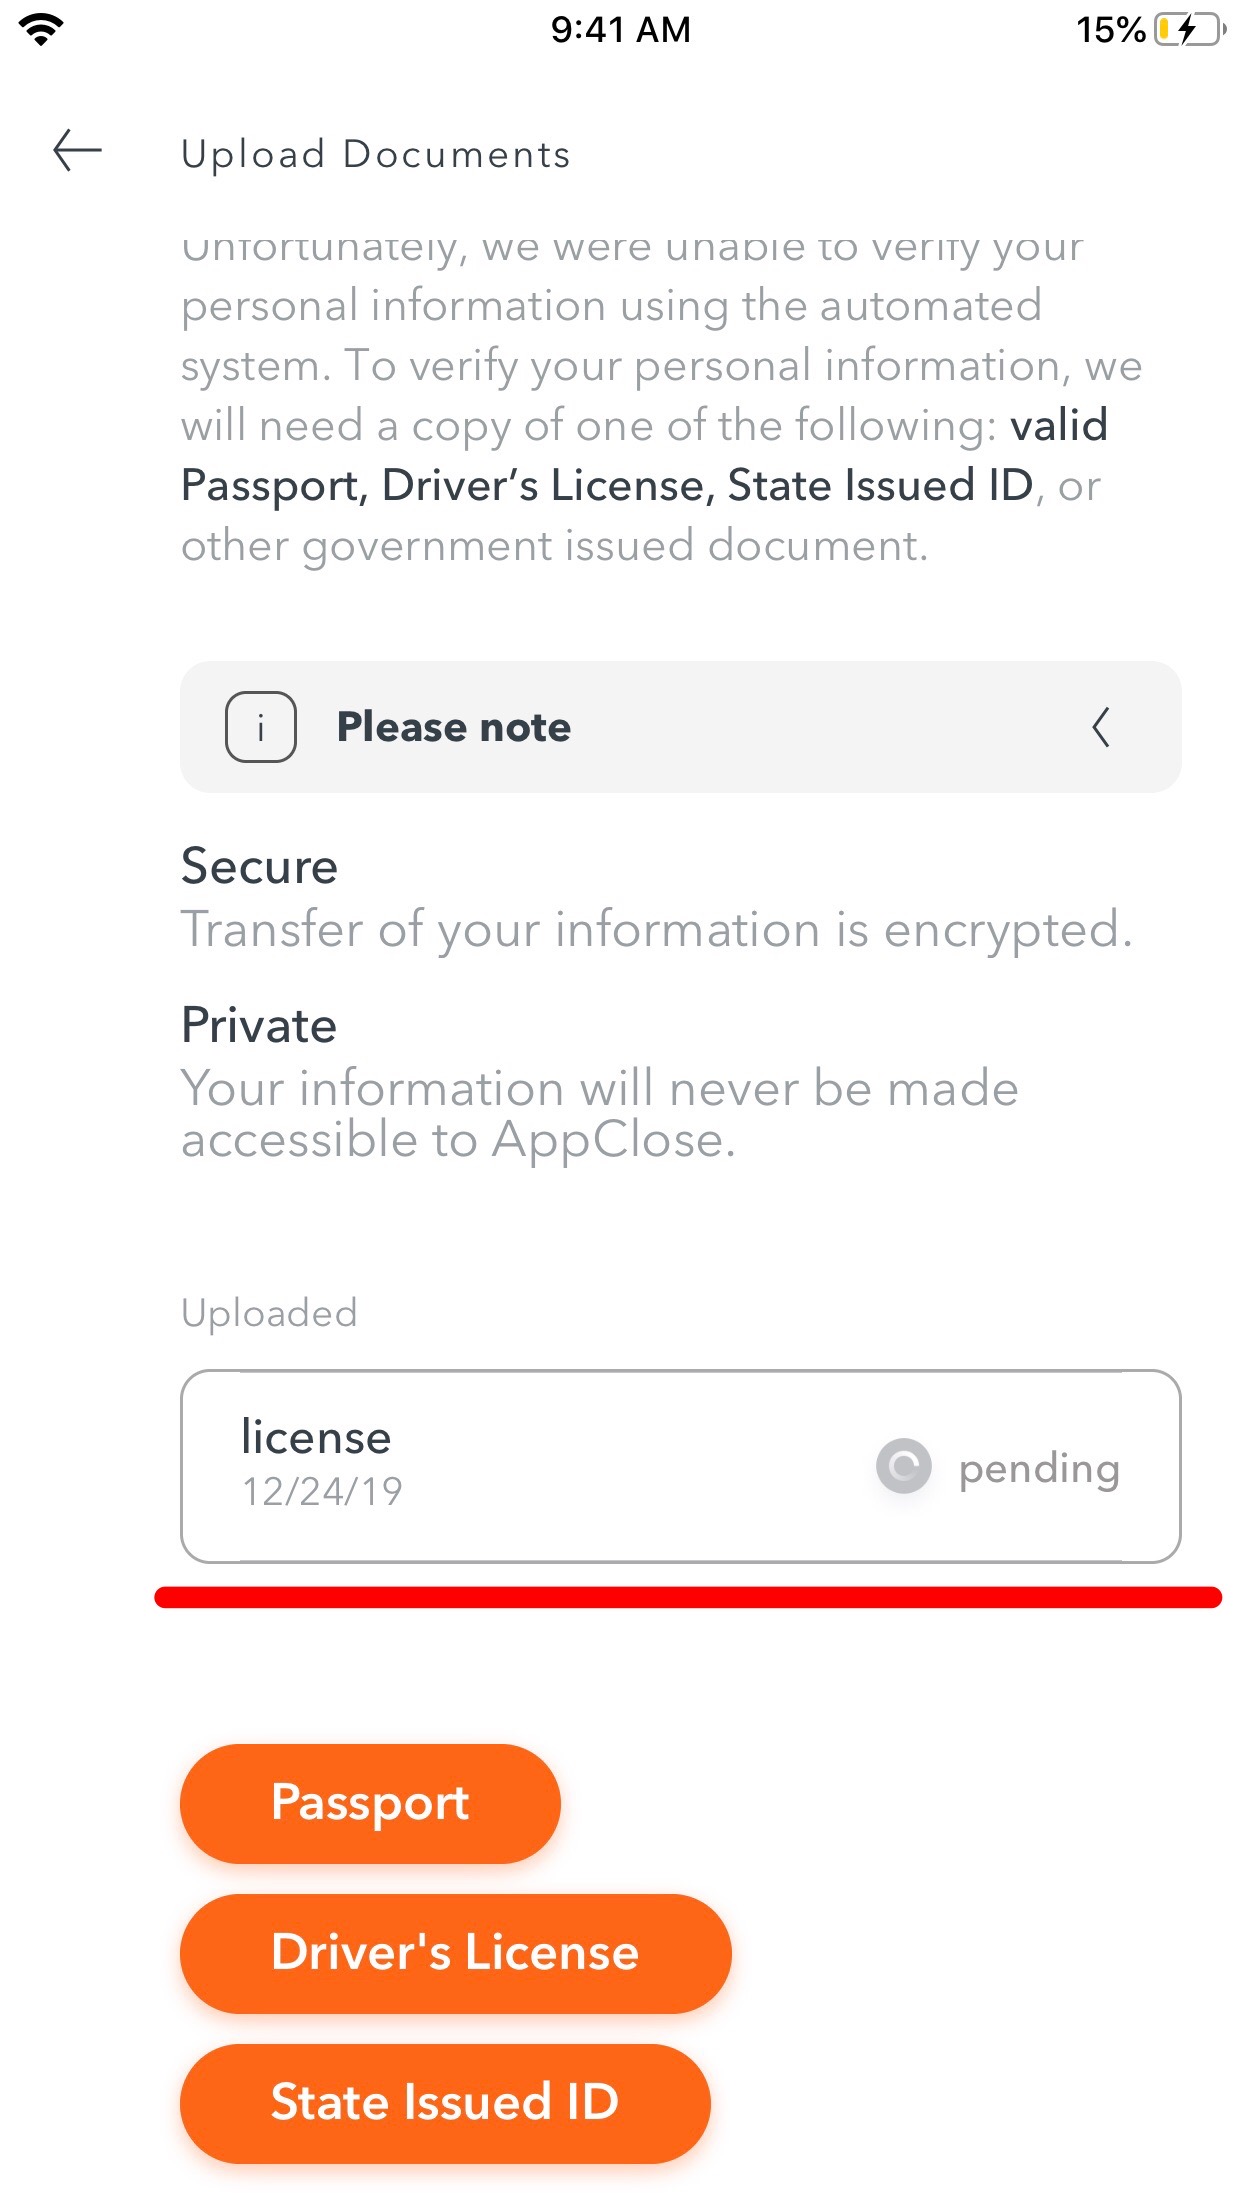This screenshot has height=2208, width=1242.
Task: Choose Passport upload option
Action: [370, 1803]
